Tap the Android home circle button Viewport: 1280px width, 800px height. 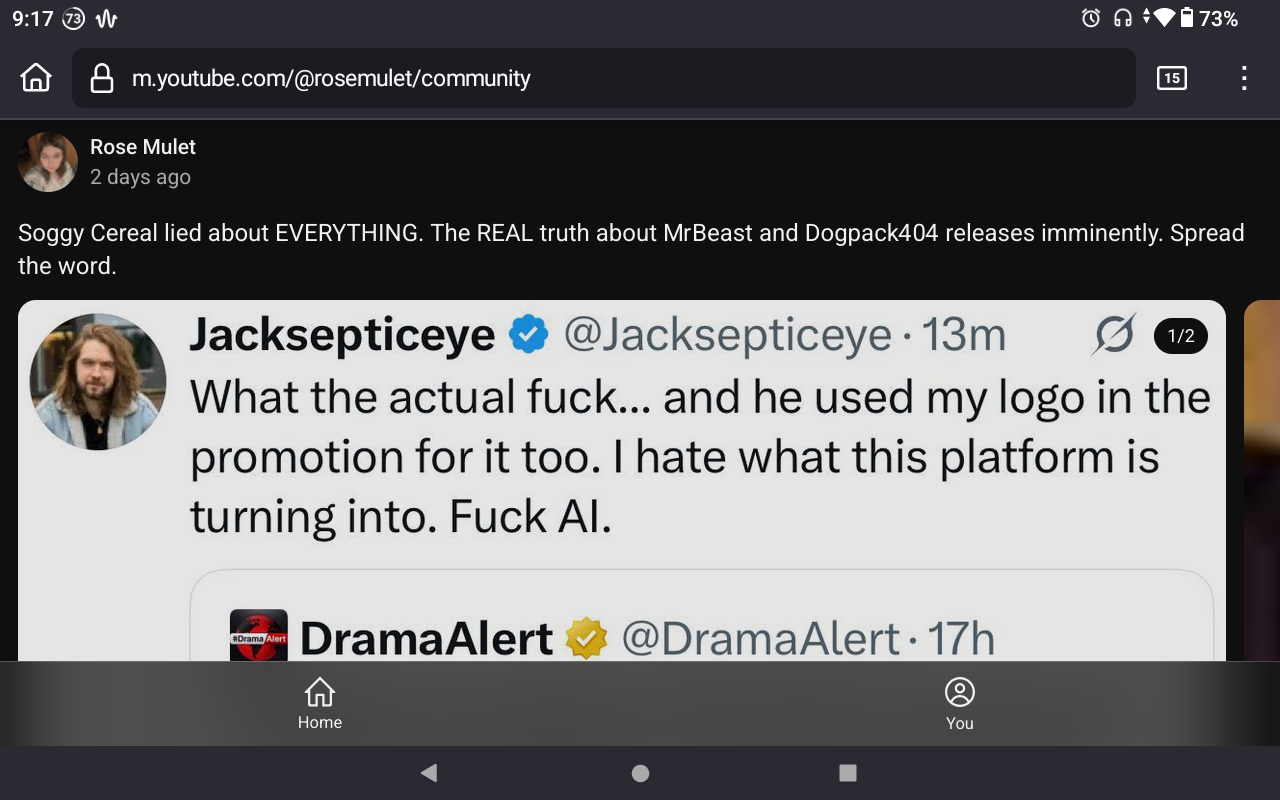point(641,773)
